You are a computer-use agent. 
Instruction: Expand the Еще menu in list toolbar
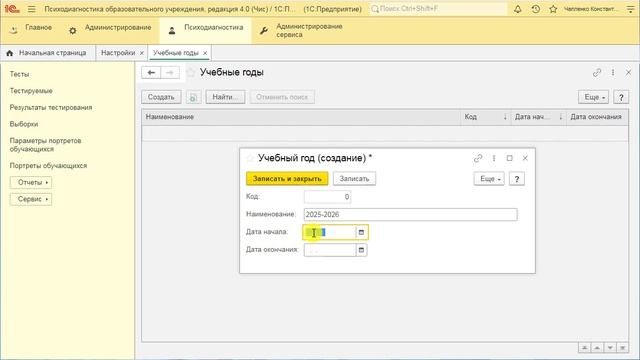(593, 97)
